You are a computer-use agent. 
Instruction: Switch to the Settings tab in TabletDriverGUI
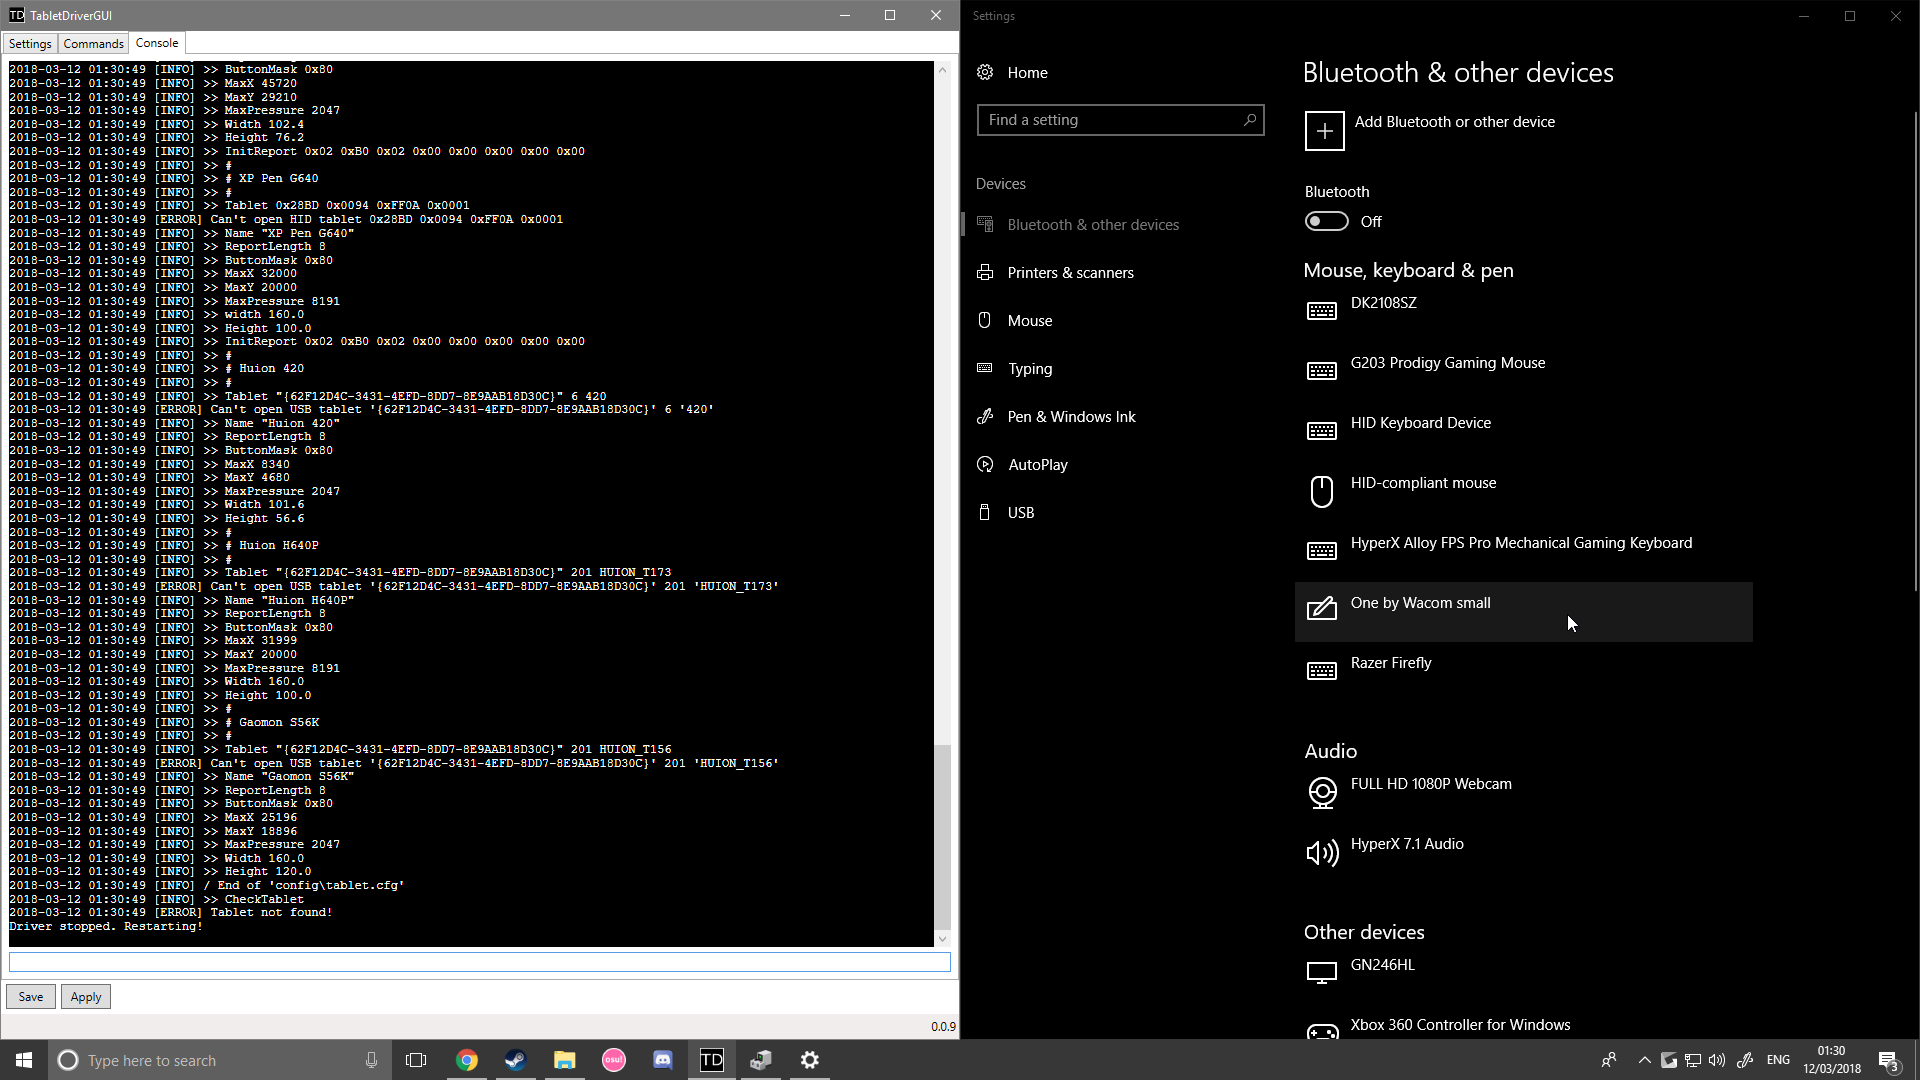30,44
